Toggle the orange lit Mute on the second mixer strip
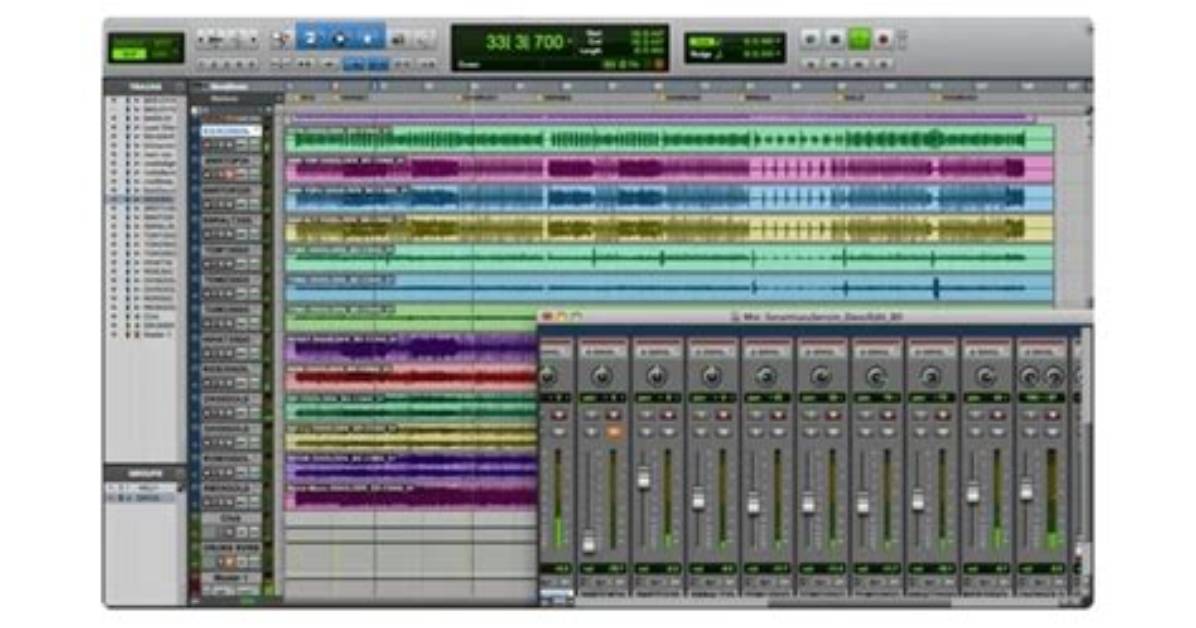Screen dimensions: 1196x628 click(614, 432)
